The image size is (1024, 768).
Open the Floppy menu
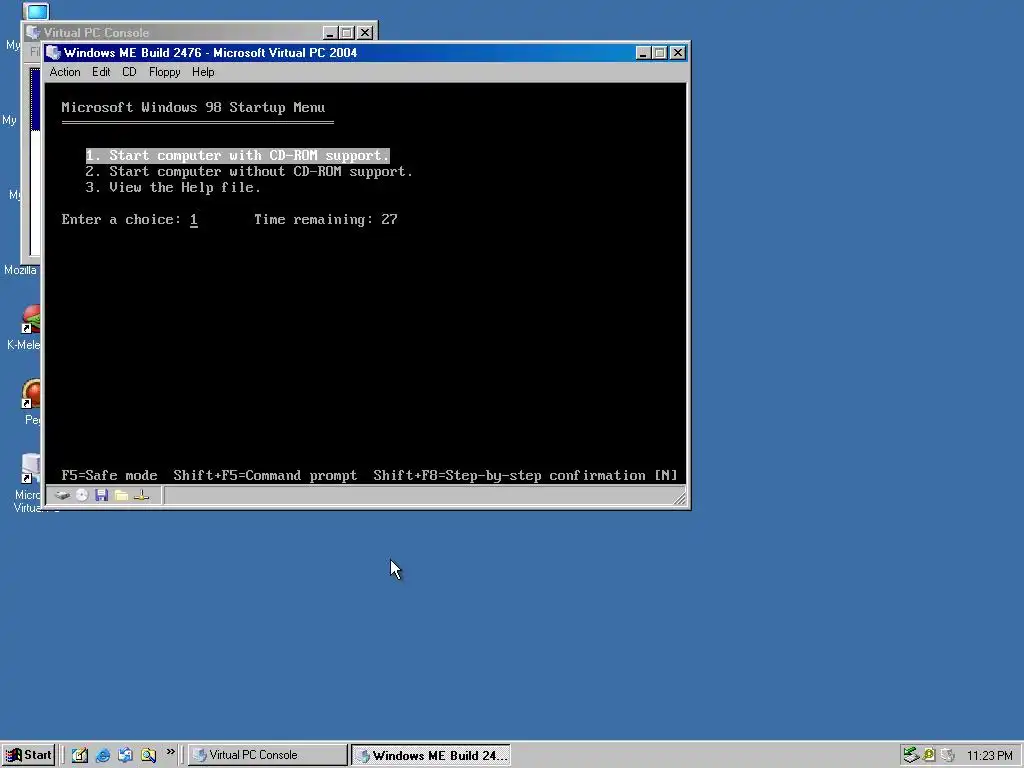164,72
